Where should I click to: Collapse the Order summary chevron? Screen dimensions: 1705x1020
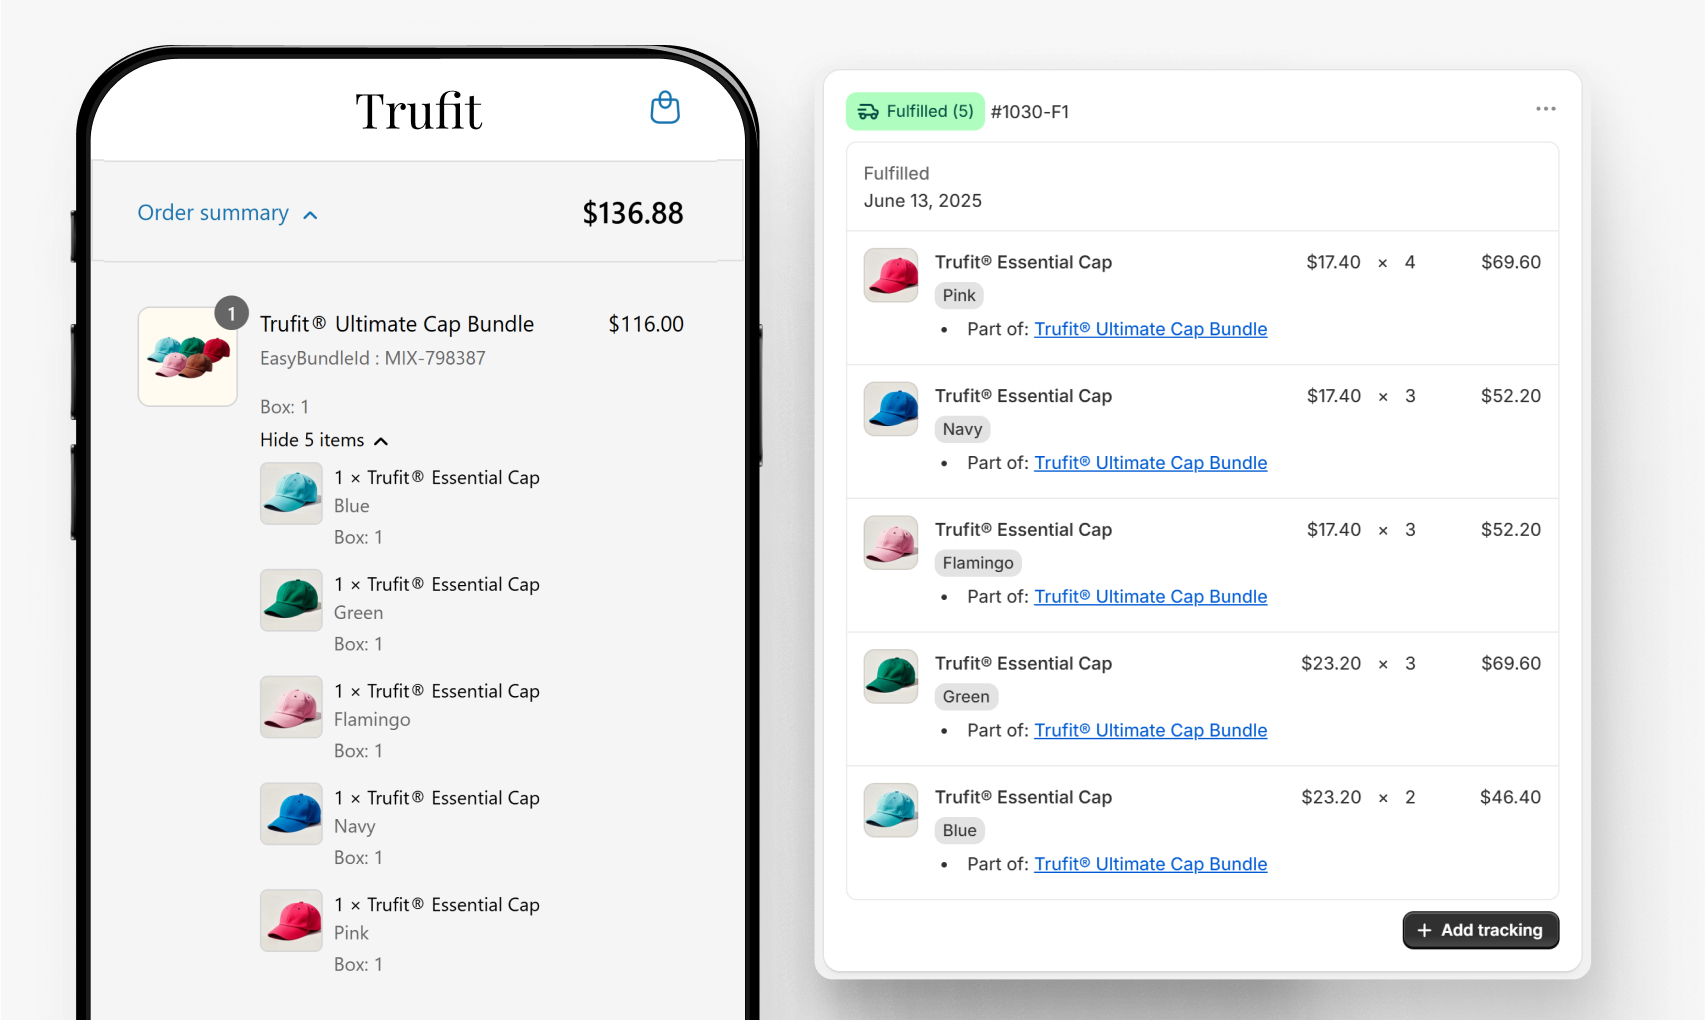pyautogui.click(x=310, y=215)
